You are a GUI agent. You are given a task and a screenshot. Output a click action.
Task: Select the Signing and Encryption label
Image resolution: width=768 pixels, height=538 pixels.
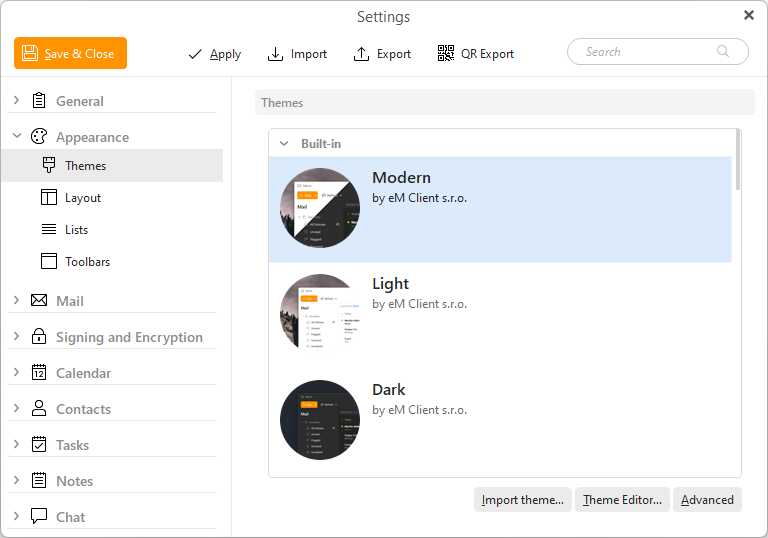coord(129,337)
